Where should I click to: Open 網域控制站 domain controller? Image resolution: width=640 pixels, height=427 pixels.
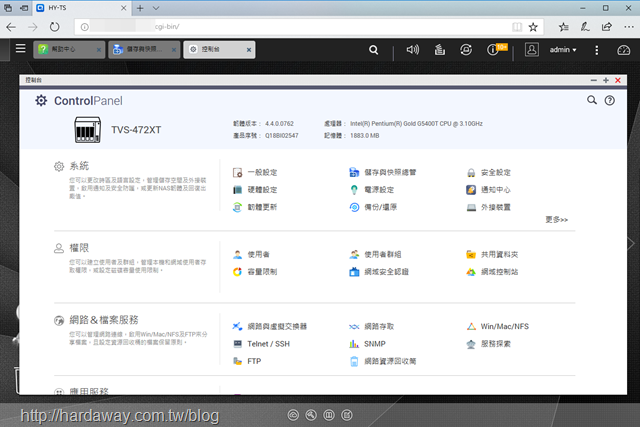[x=492, y=272]
